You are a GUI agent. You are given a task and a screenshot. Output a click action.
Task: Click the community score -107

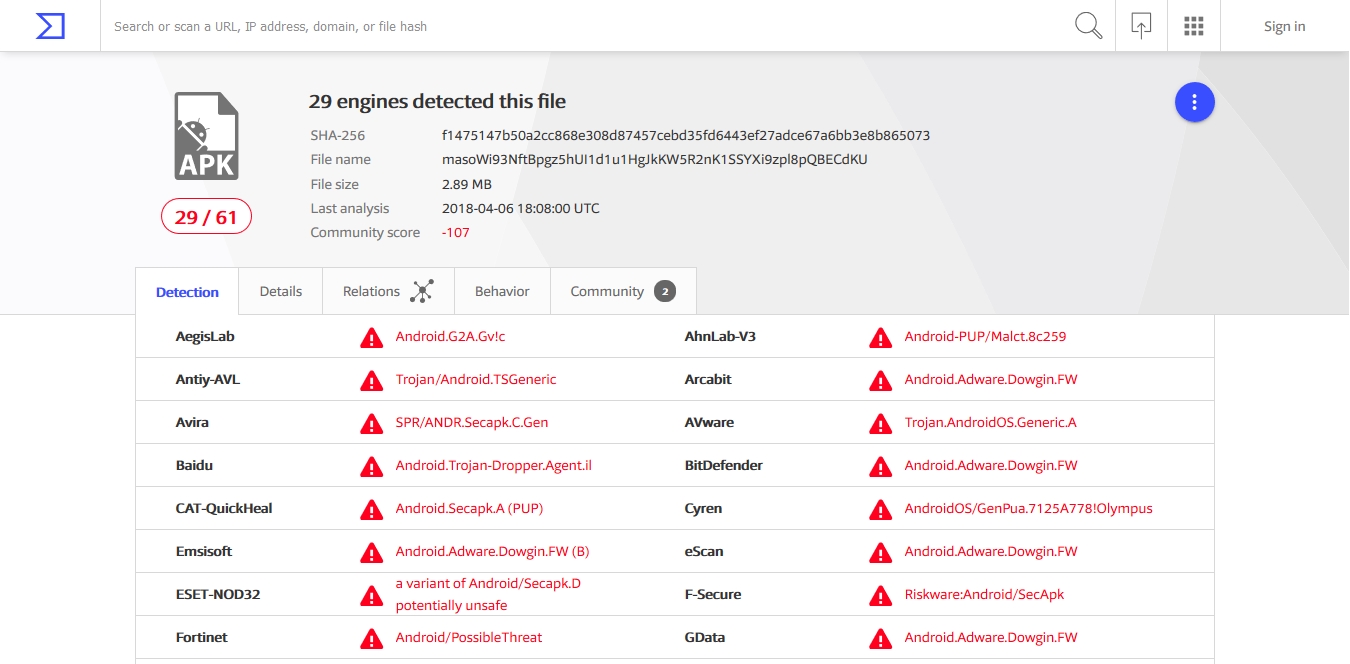(456, 232)
